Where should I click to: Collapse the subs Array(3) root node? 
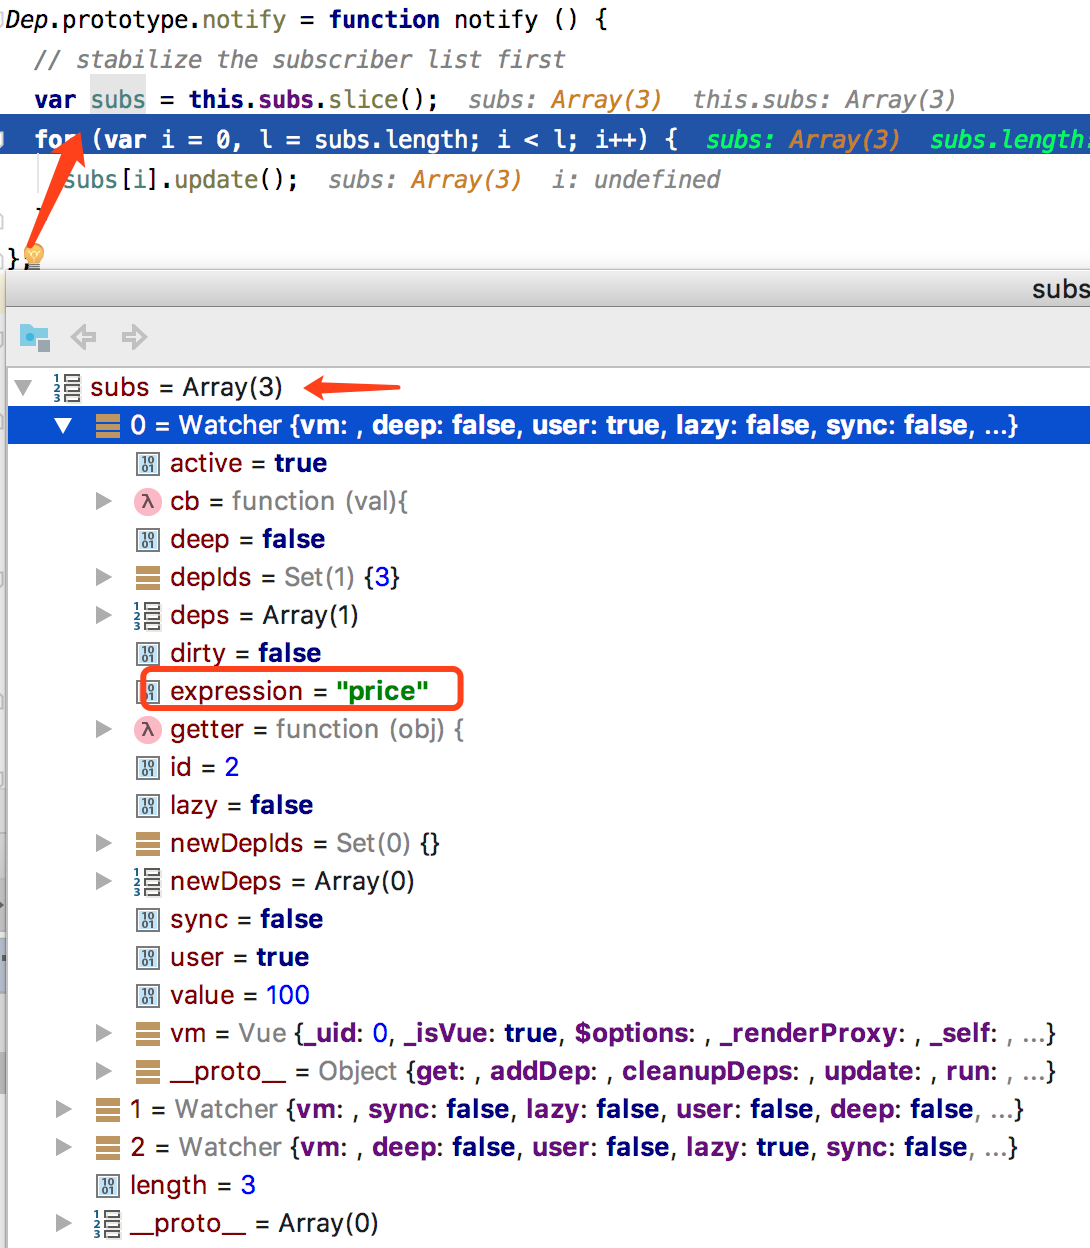pos(23,388)
